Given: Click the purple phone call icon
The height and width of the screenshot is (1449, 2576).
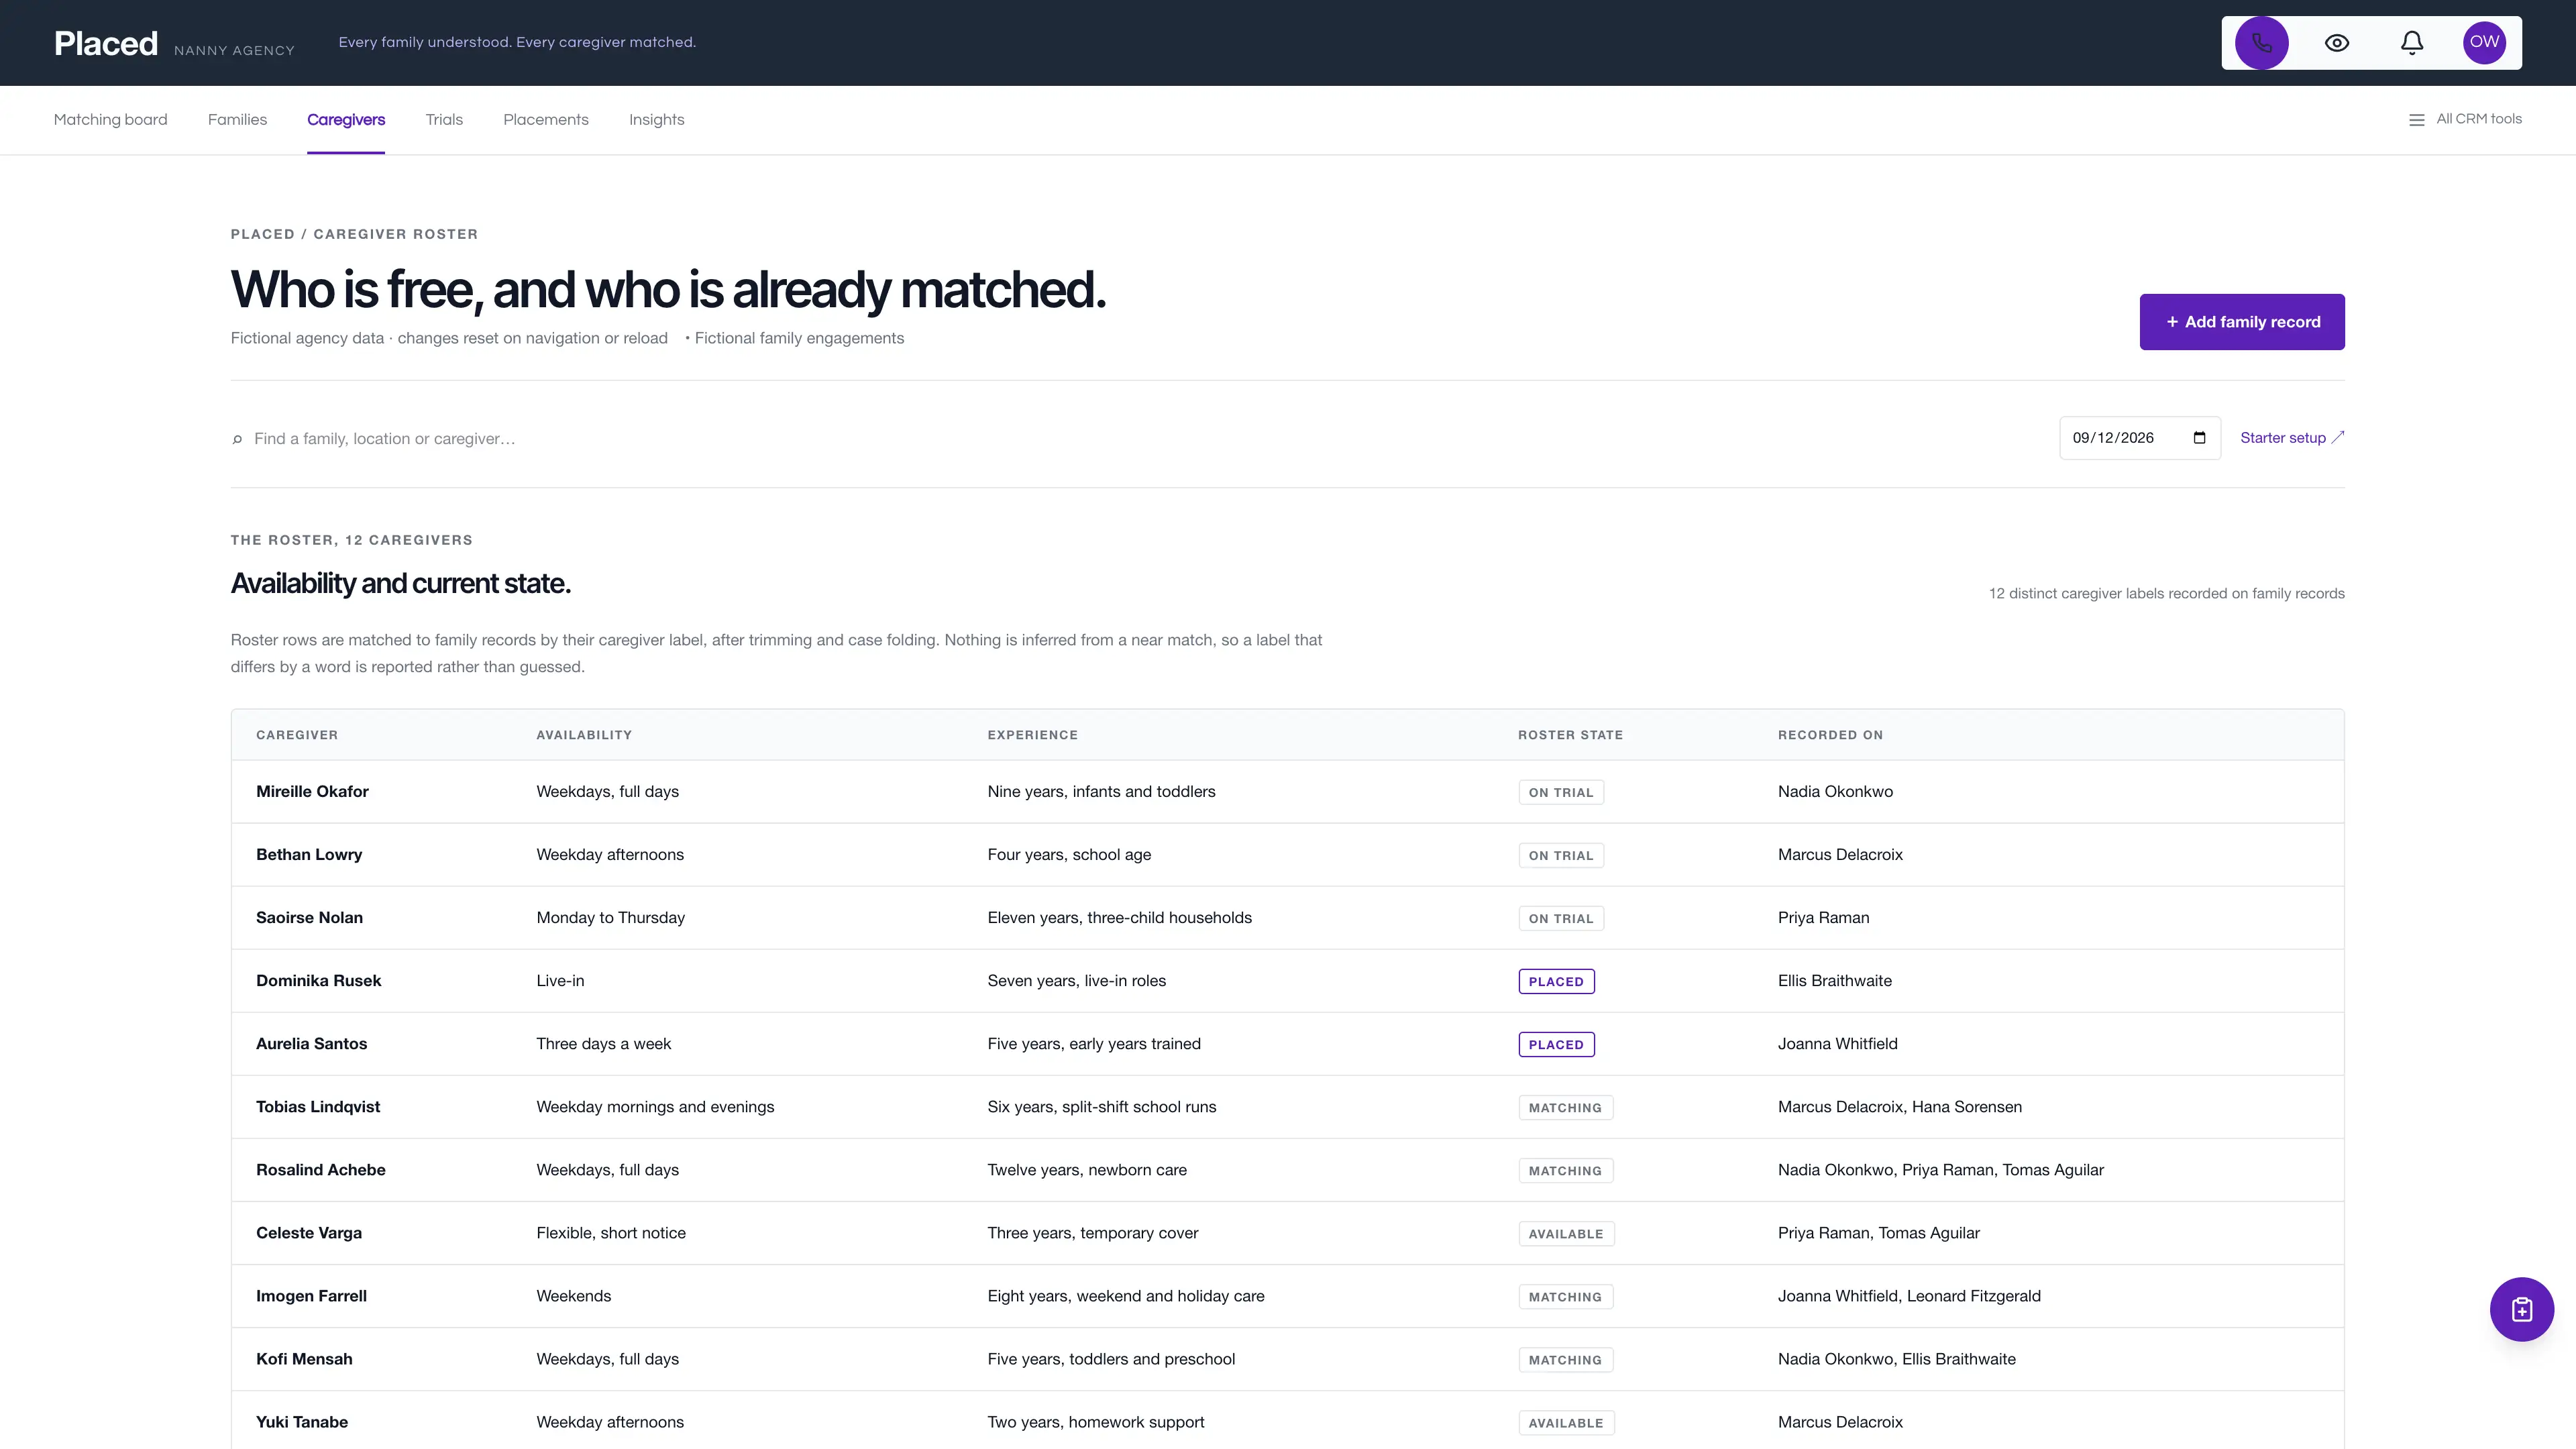Looking at the screenshot, I should pyautogui.click(x=2261, y=43).
